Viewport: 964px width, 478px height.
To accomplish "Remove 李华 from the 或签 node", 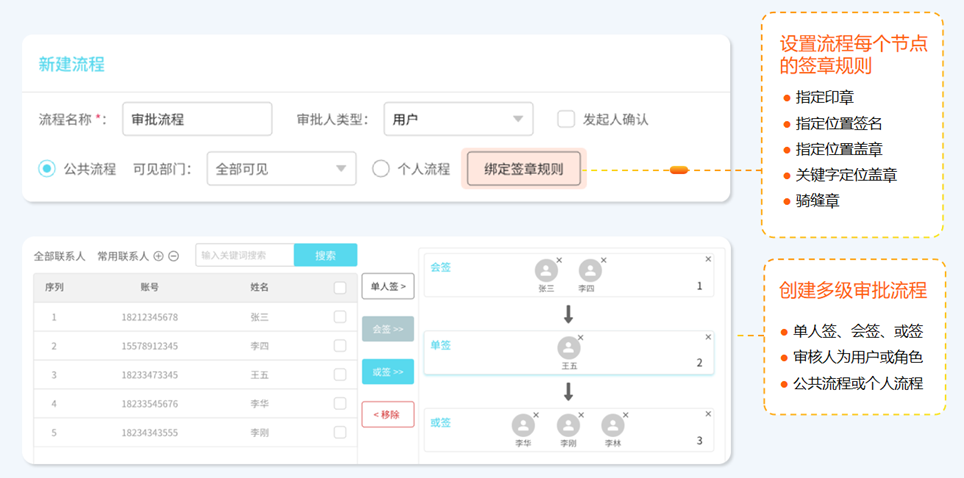I will pyautogui.click(x=536, y=415).
